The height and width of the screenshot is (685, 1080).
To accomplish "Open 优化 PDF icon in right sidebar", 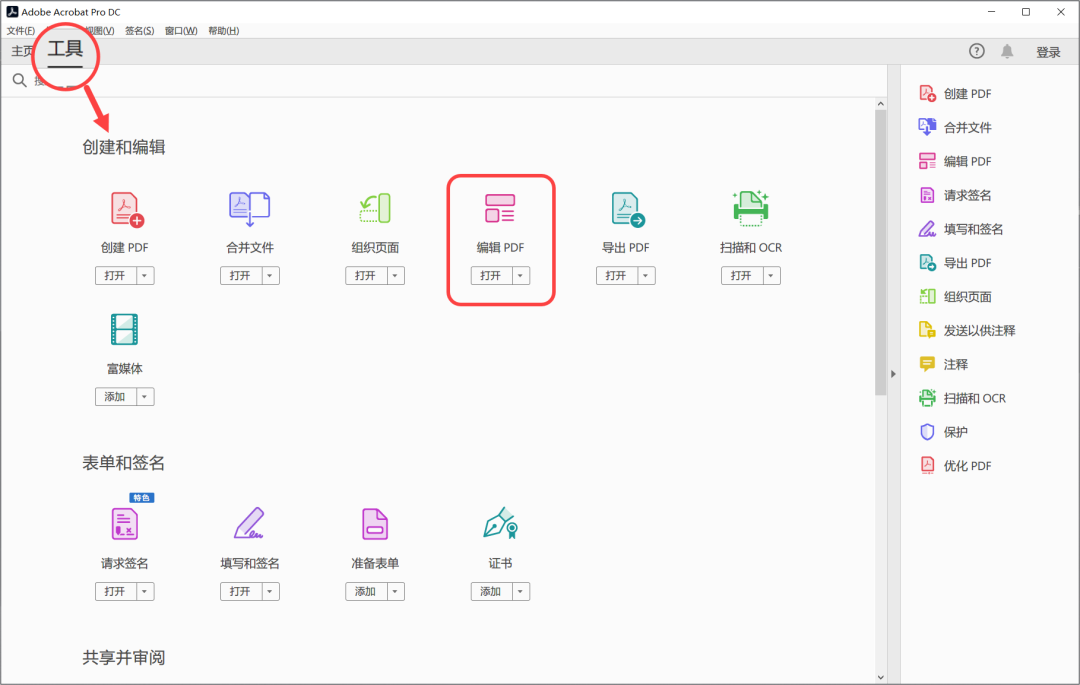I will [x=928, y=465].
